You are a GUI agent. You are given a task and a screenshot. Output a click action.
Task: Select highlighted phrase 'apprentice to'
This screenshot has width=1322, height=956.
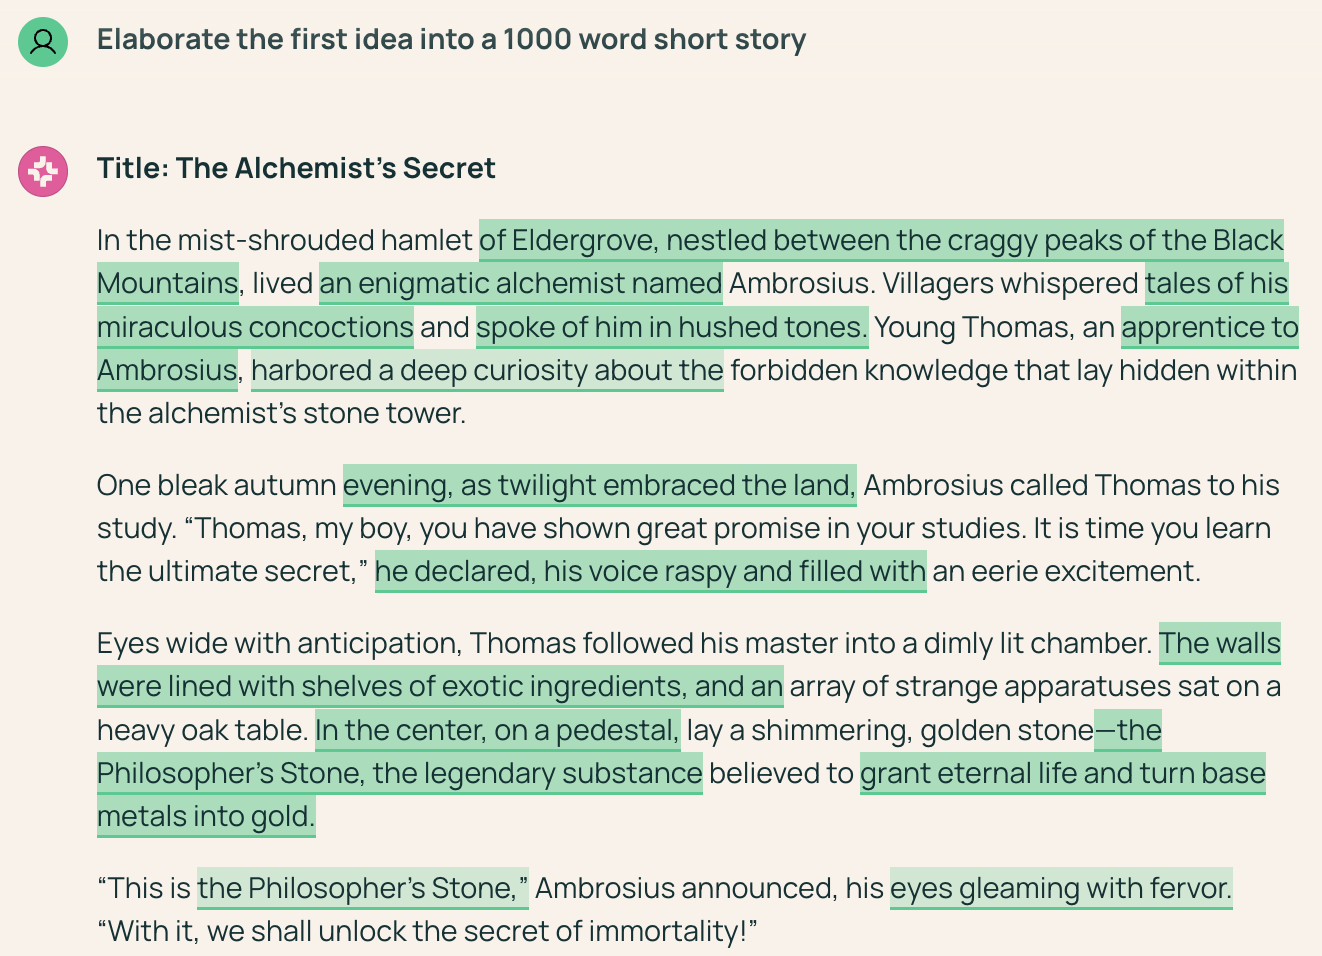tap(1210, 328)
